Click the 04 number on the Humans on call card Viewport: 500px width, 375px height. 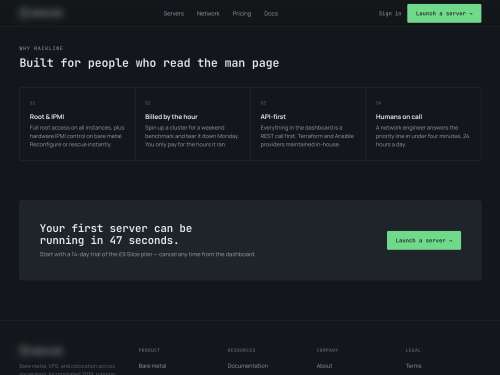[x=378, y=103]
